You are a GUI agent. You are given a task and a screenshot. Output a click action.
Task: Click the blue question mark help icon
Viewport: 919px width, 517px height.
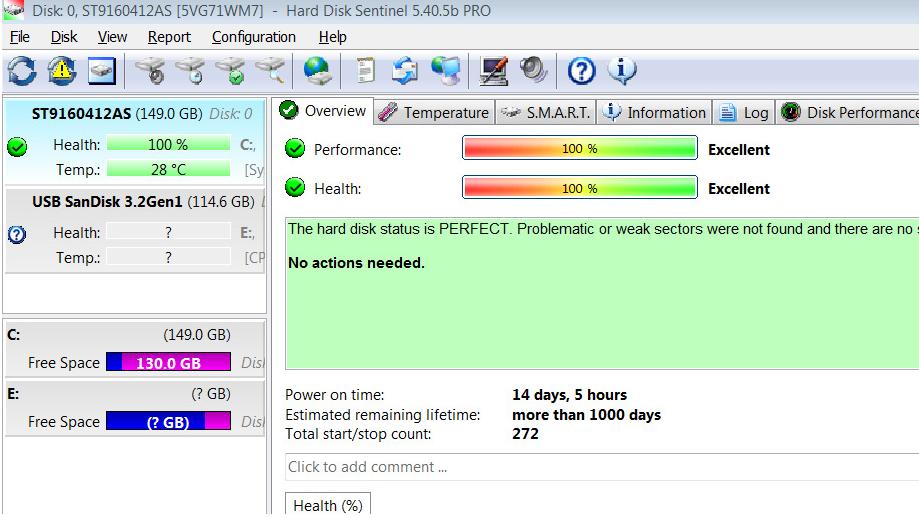pos(581,71)
